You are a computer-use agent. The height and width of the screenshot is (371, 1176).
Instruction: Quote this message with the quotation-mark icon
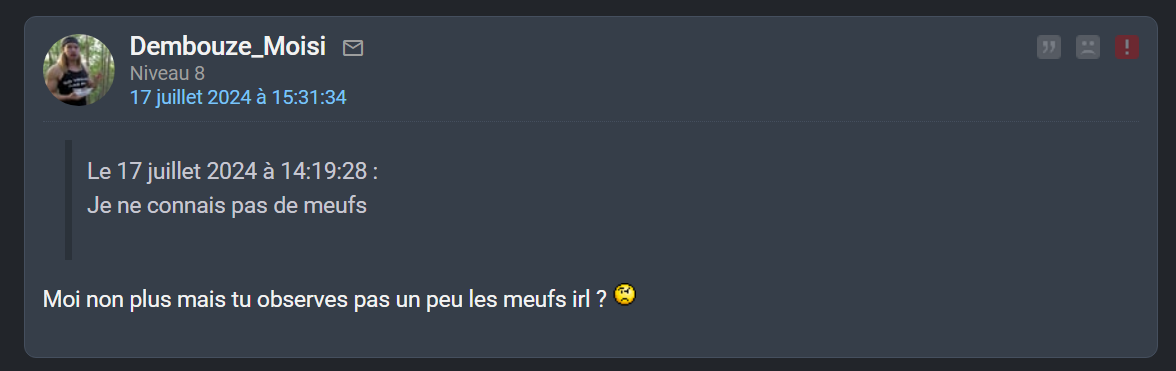(x=1048, y=47)
